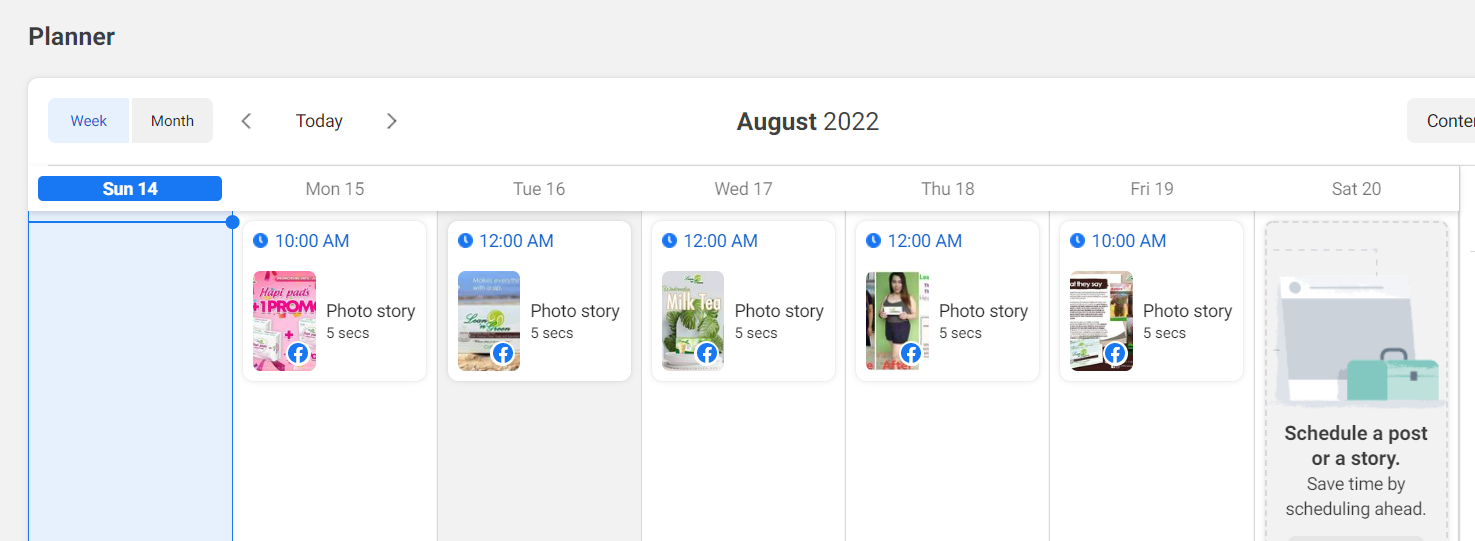The image size is (1475, 541).
Task: Click Facebook badge on Hapi pads story
Action: click(298, 353)
